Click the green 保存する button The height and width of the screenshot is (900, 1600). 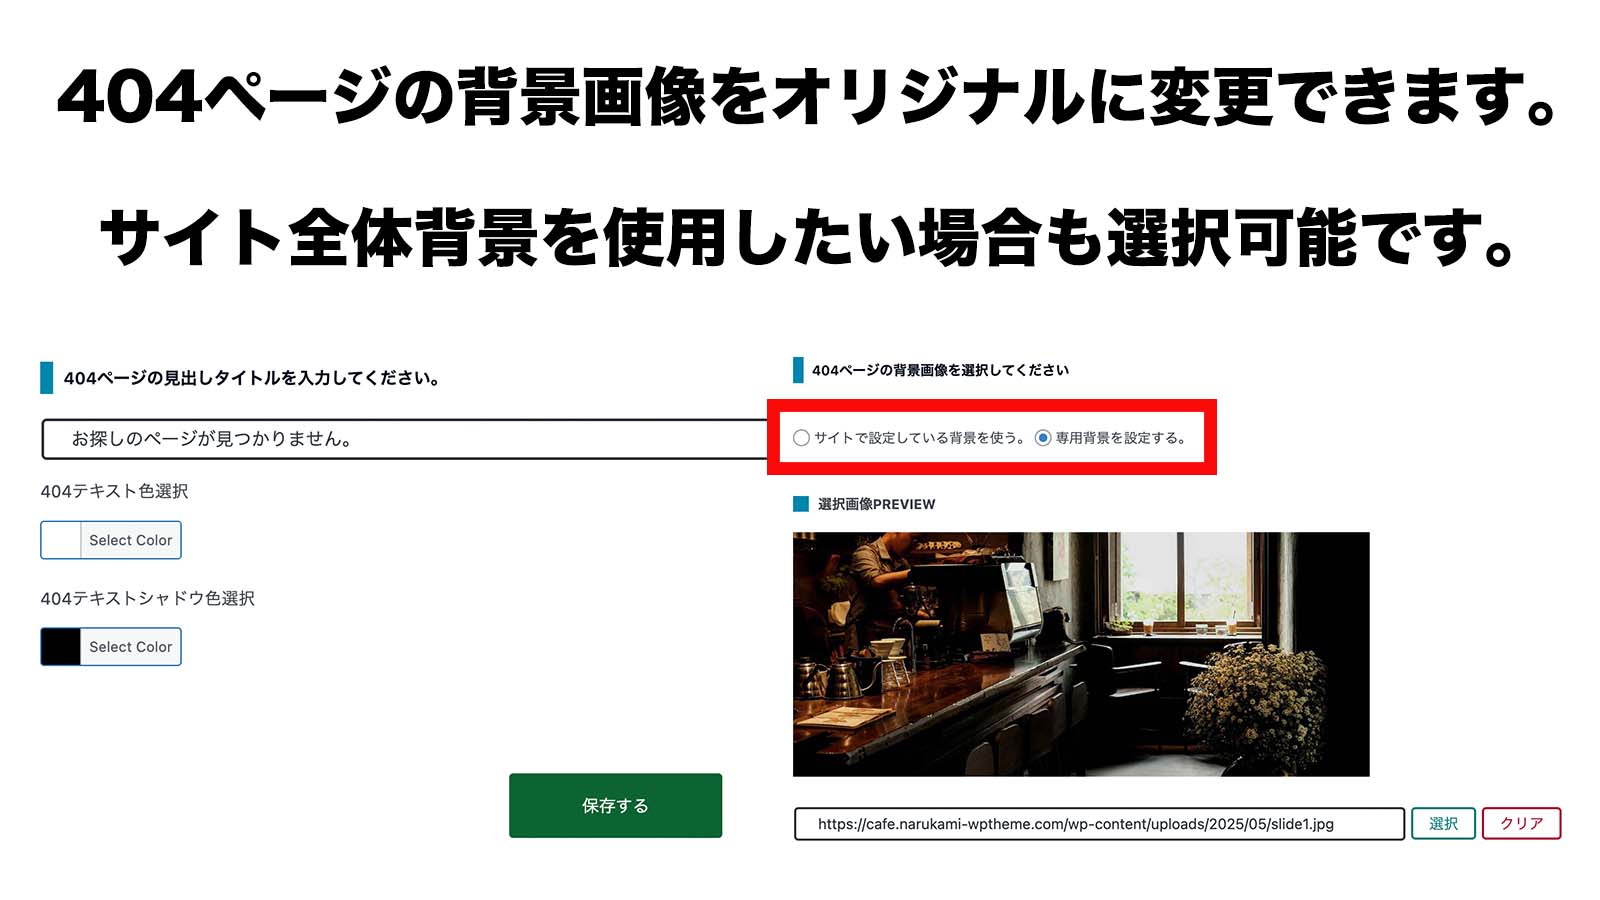[x=615, y=805]
